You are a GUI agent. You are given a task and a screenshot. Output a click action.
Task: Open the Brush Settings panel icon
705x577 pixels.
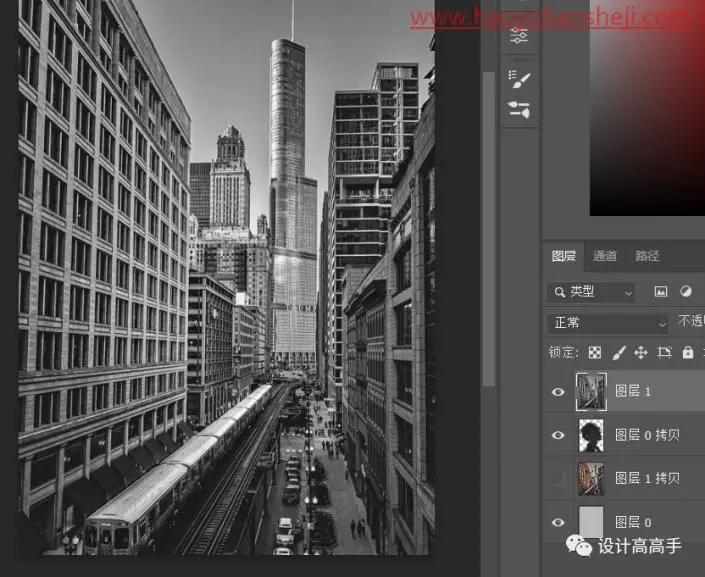click(519, 79)
